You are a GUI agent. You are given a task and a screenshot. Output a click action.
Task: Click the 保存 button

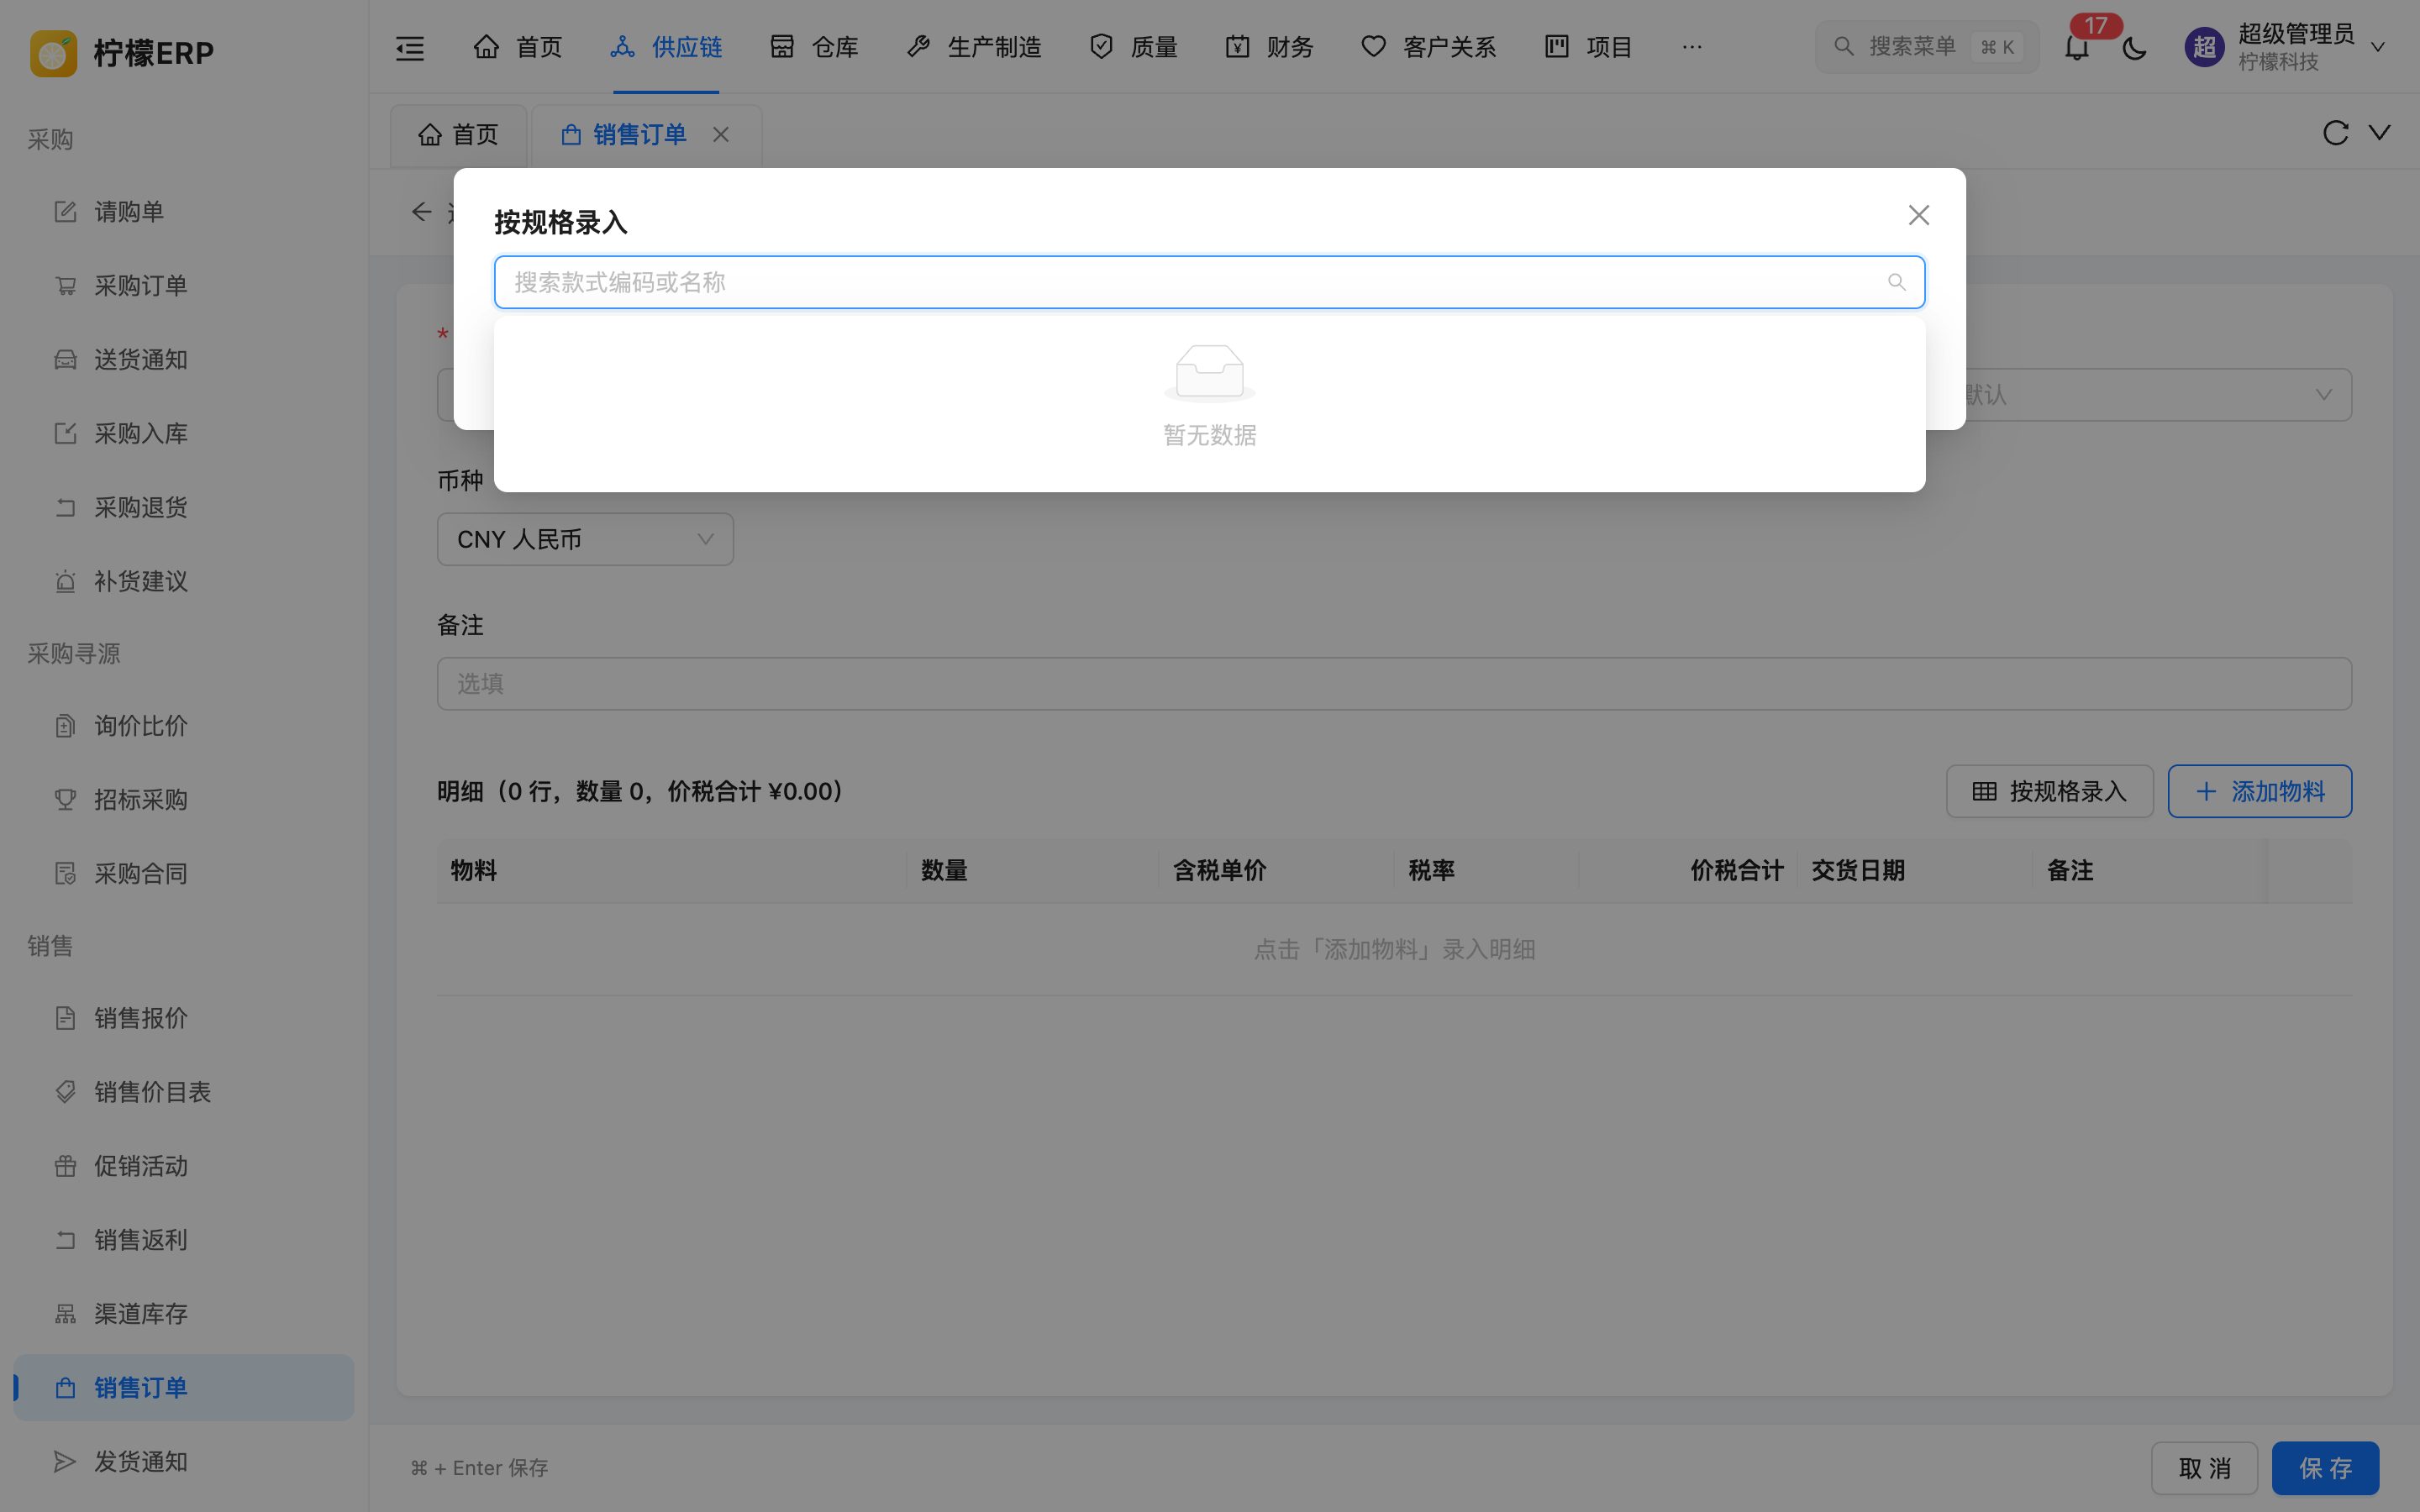coord(2325,1468)
